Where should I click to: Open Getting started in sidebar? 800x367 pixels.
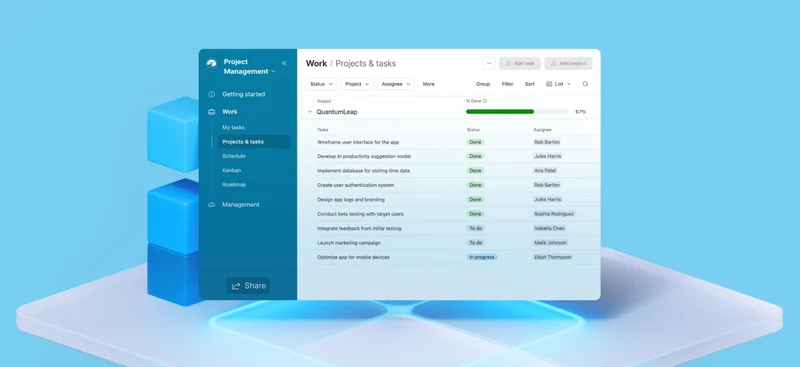point(243,94)
